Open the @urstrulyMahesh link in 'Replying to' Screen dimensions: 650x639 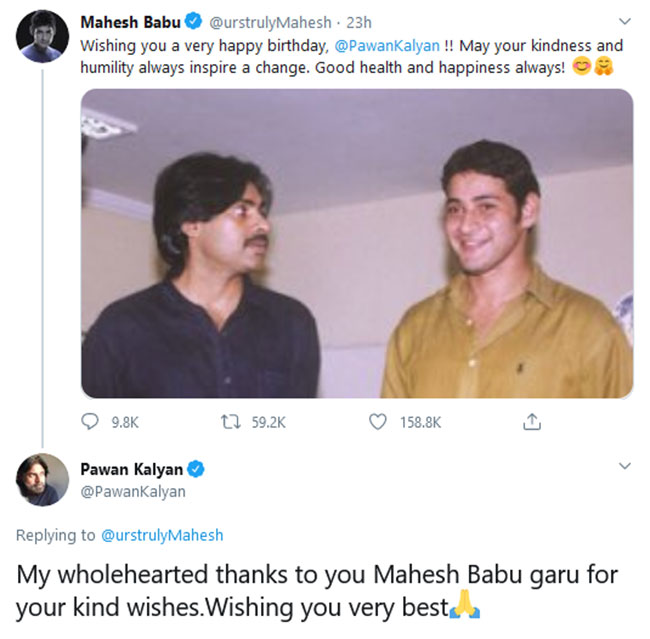pos(162,535)
